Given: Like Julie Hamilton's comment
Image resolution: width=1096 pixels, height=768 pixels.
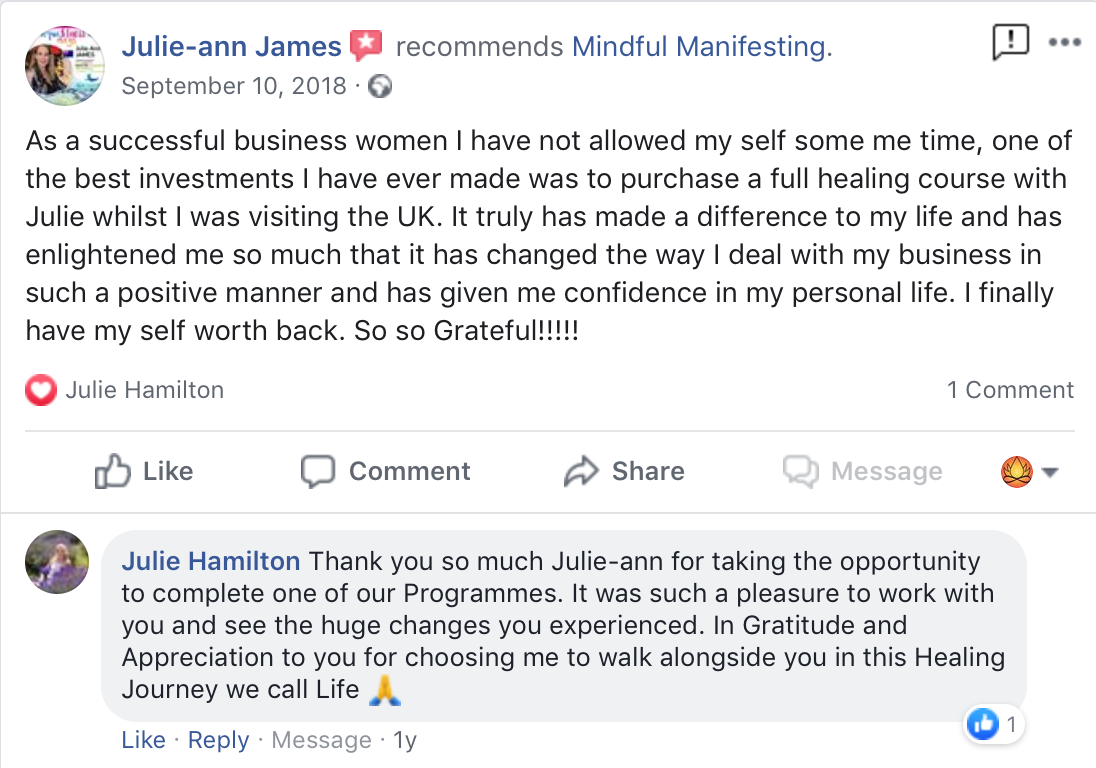Looking at the screenshot, I should [x=143, y=740].
